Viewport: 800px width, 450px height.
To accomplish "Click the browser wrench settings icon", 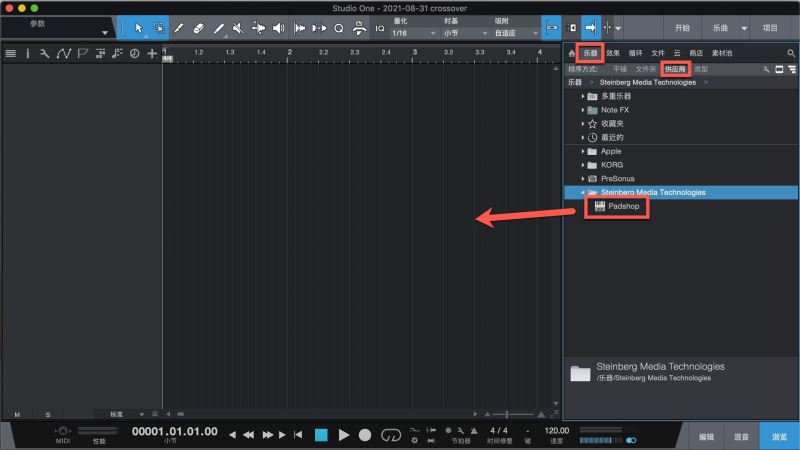I will click(x=766, y=69).
